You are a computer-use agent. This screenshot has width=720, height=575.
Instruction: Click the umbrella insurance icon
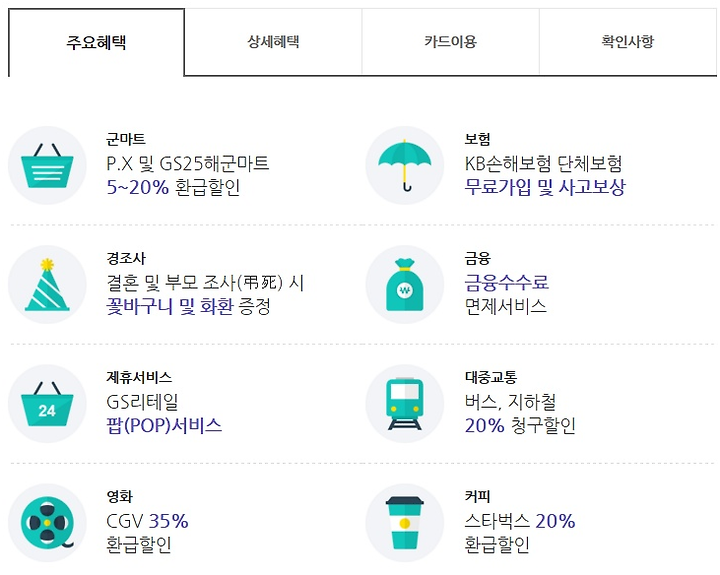405,165
